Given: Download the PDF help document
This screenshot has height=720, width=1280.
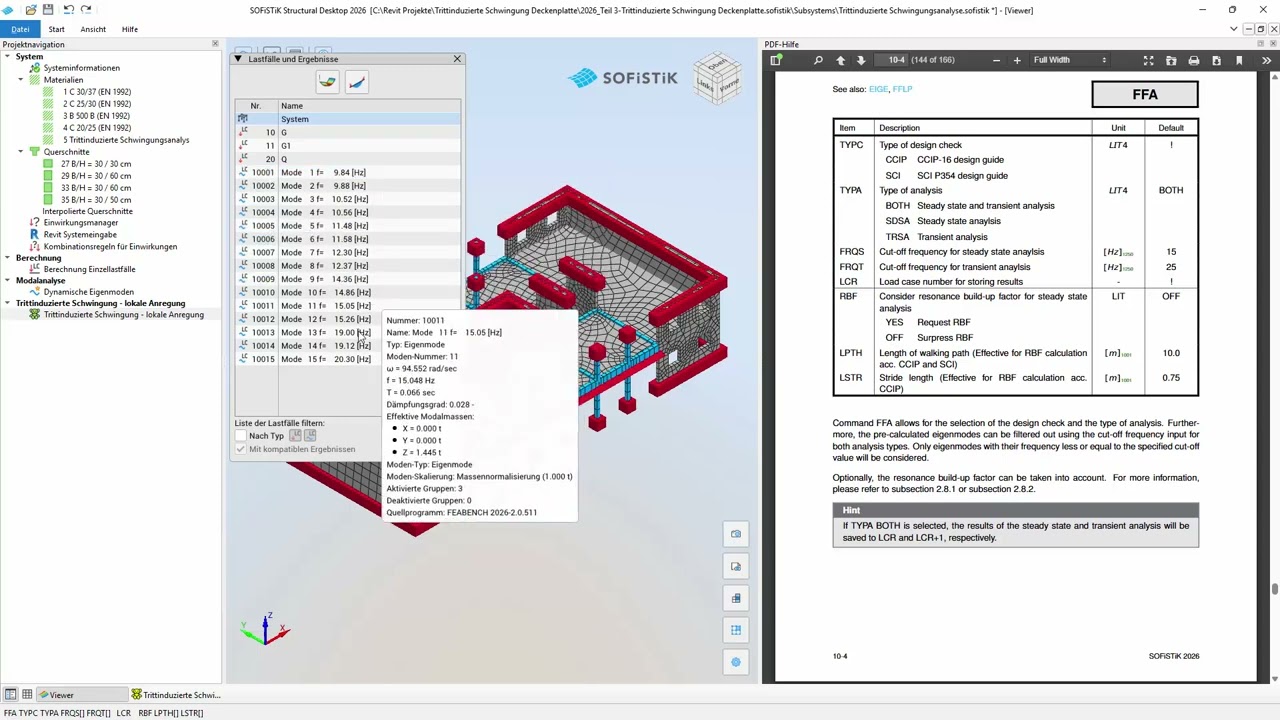Looking at the screenshot, I should pyautogui.click(x=1216, y=60).
